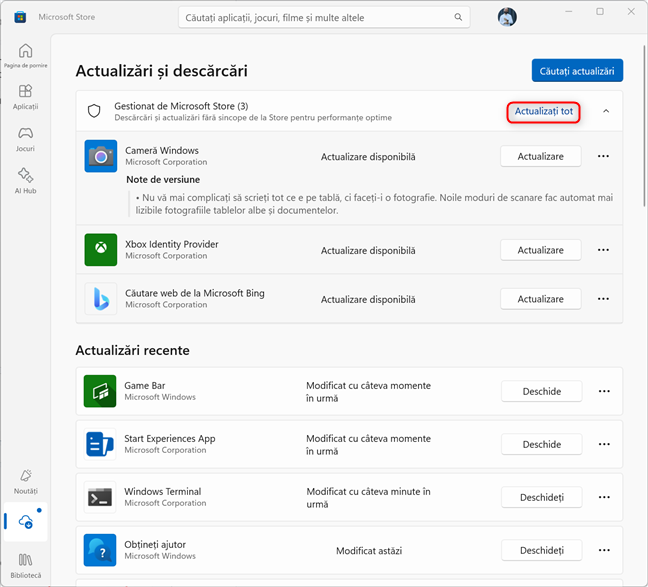Image resolution: width=648 pixels, height=587 pixels.
Task: Open more options for Cameră Windows
Action: (x=603, y=156)
